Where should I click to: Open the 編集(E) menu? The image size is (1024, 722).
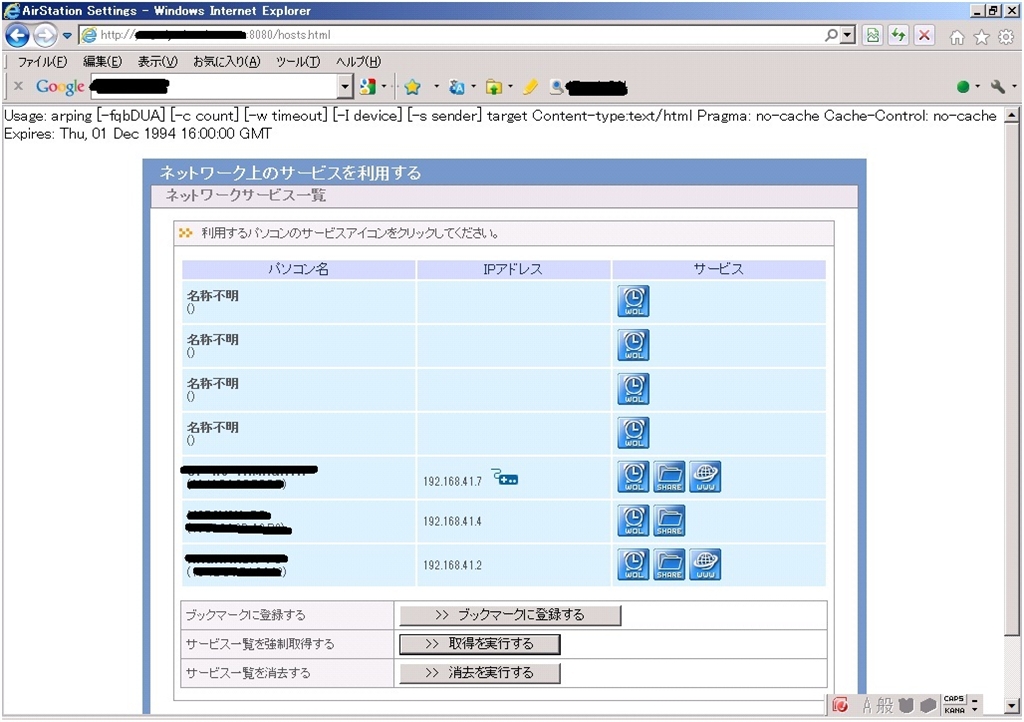point(103,62)
